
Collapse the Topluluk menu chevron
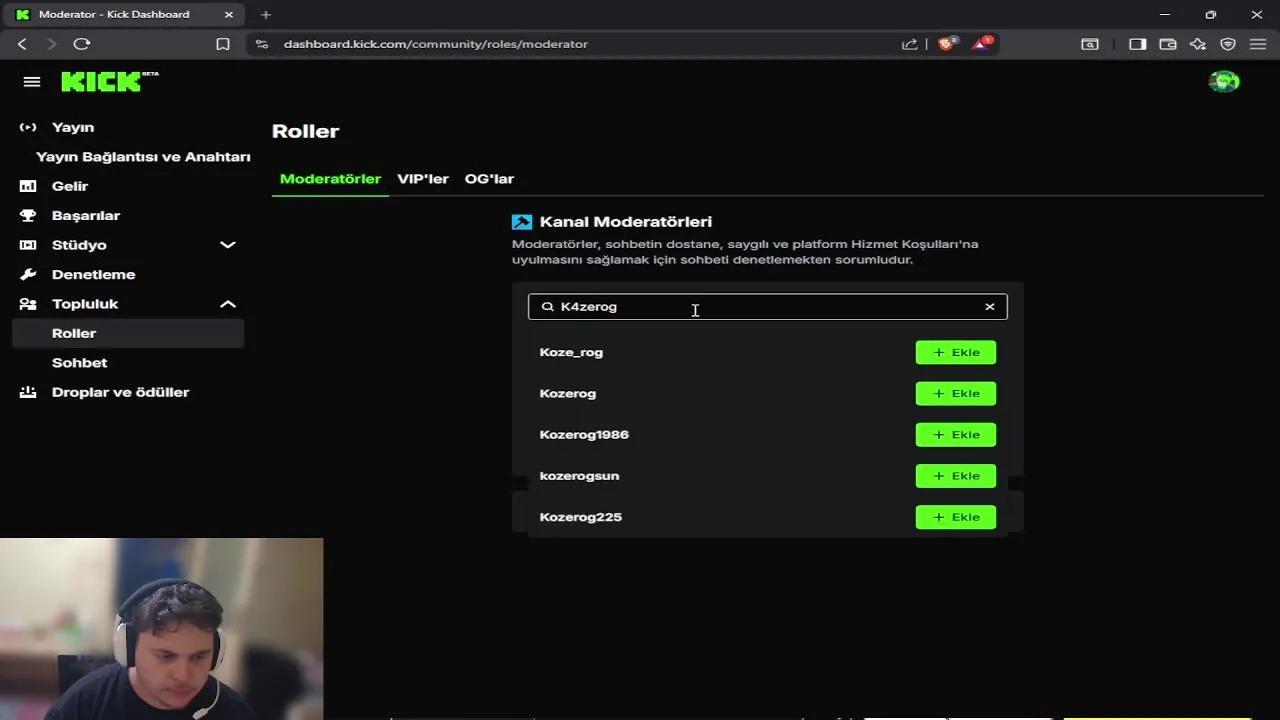point(228,304)
